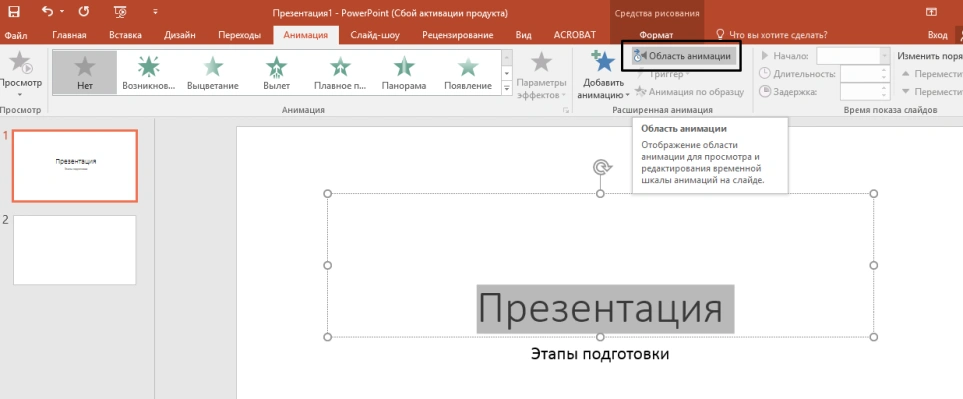Select the Анимация tab
The width and height of the screenshot is (963, 399).
pos(306,35)
